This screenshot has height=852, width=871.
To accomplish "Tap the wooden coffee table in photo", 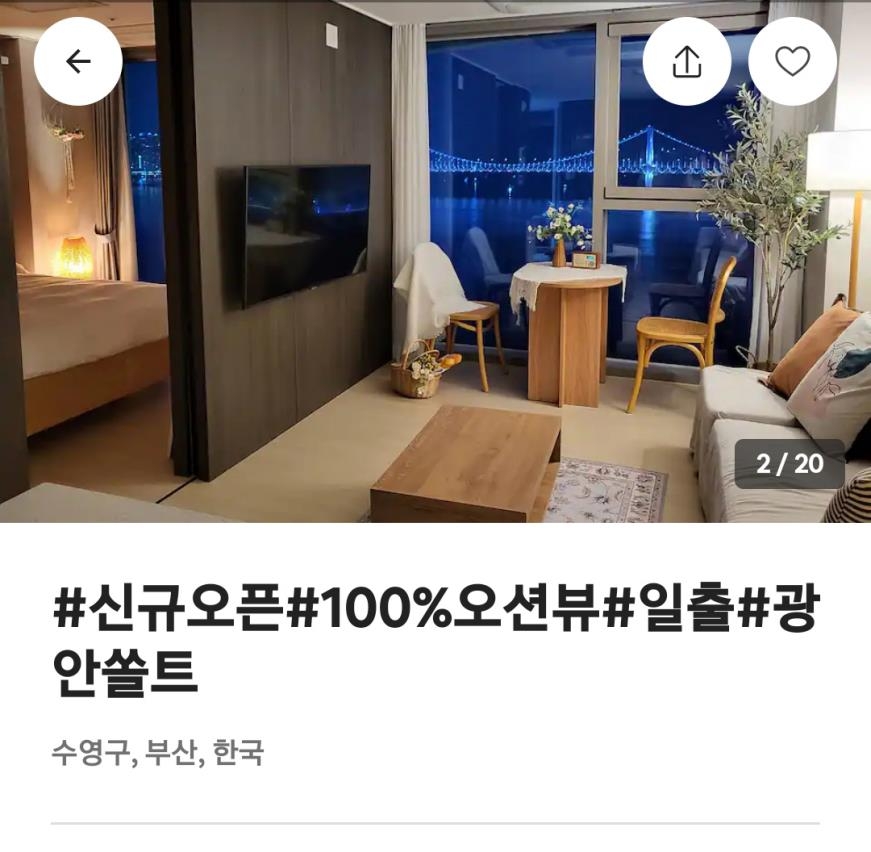I will point(467,464).
